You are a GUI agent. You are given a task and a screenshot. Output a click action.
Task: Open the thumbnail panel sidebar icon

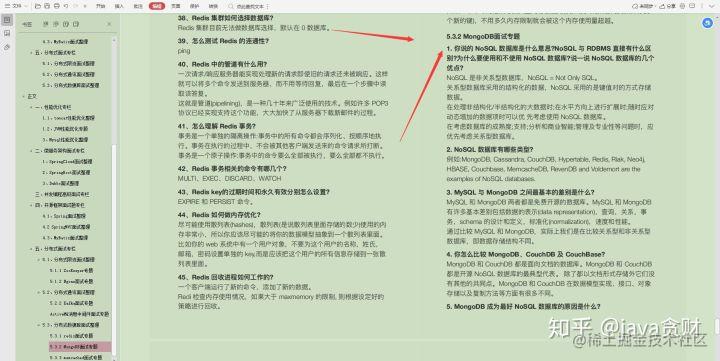7,34
